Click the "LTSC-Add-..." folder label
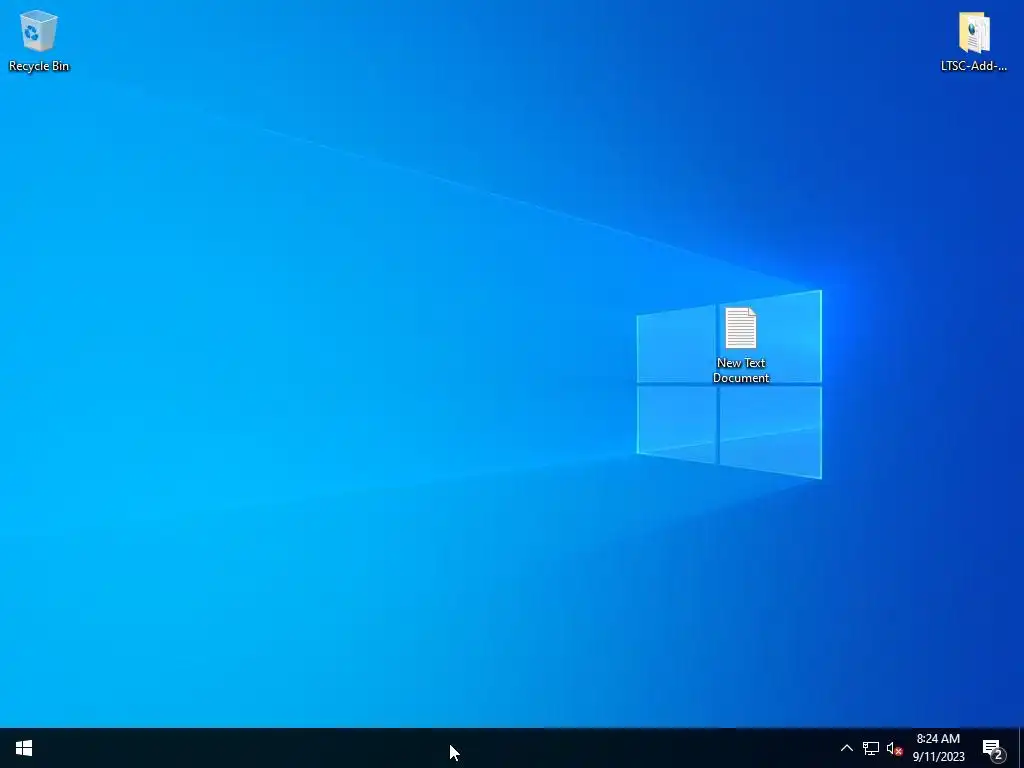Image resolution: width=1024 pixels, height=768 pixels. pyautogui.click(x=974, y=66)
